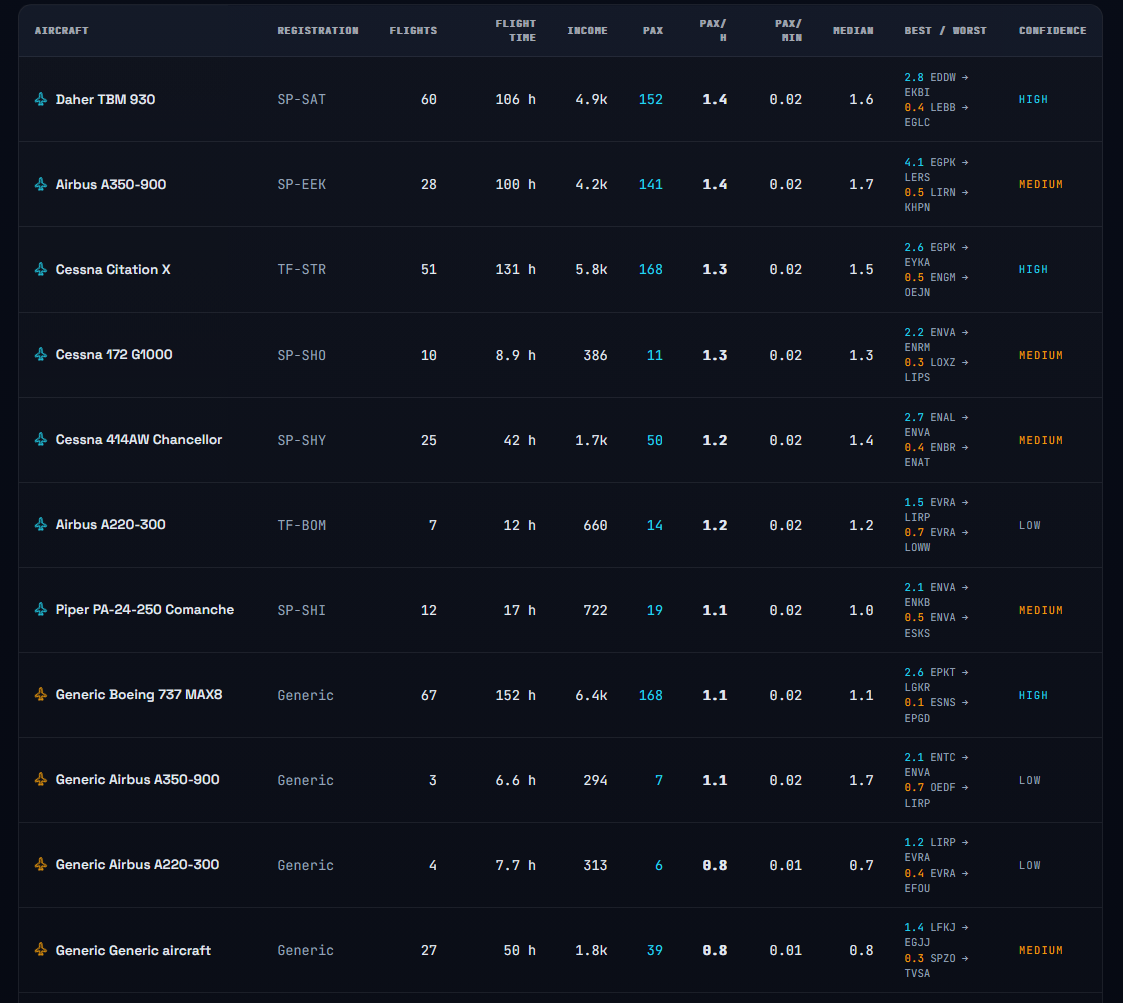Click the airplane icon beside Daher TBM 930
Image resolution: width=1123 pixels, height=1003 pixels.
tap(41, 99)
